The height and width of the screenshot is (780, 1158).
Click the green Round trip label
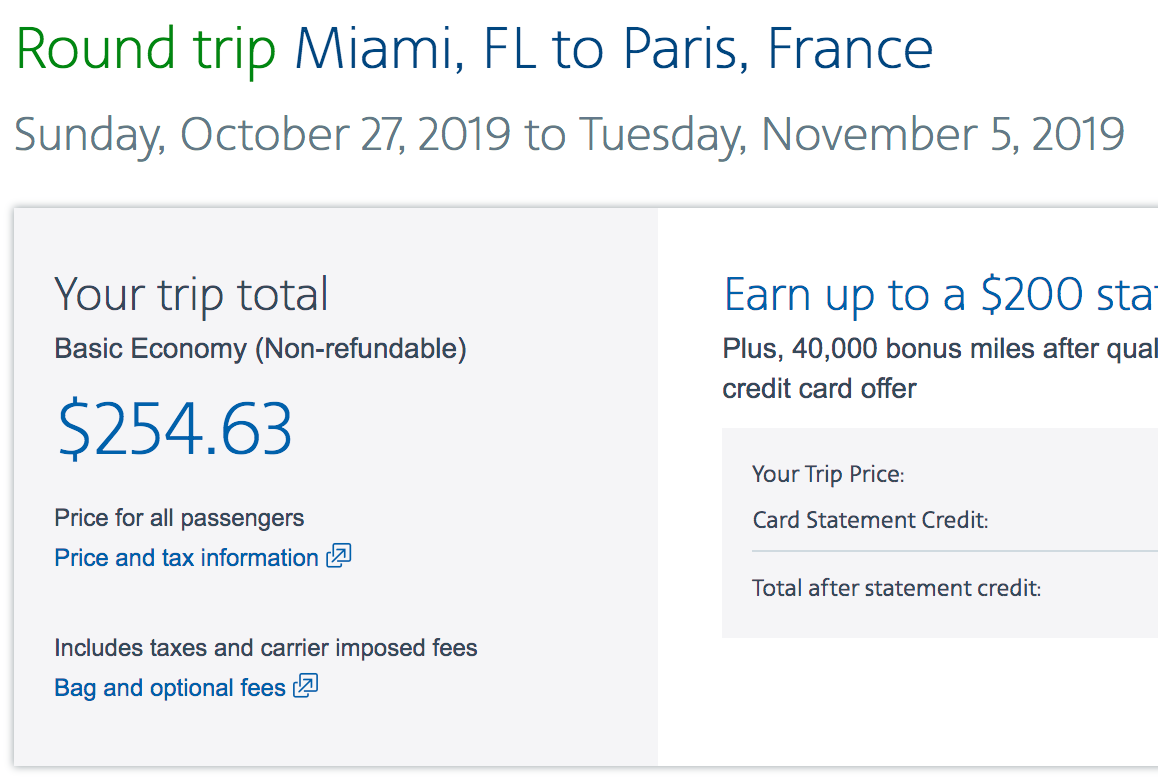click(145, 50)
